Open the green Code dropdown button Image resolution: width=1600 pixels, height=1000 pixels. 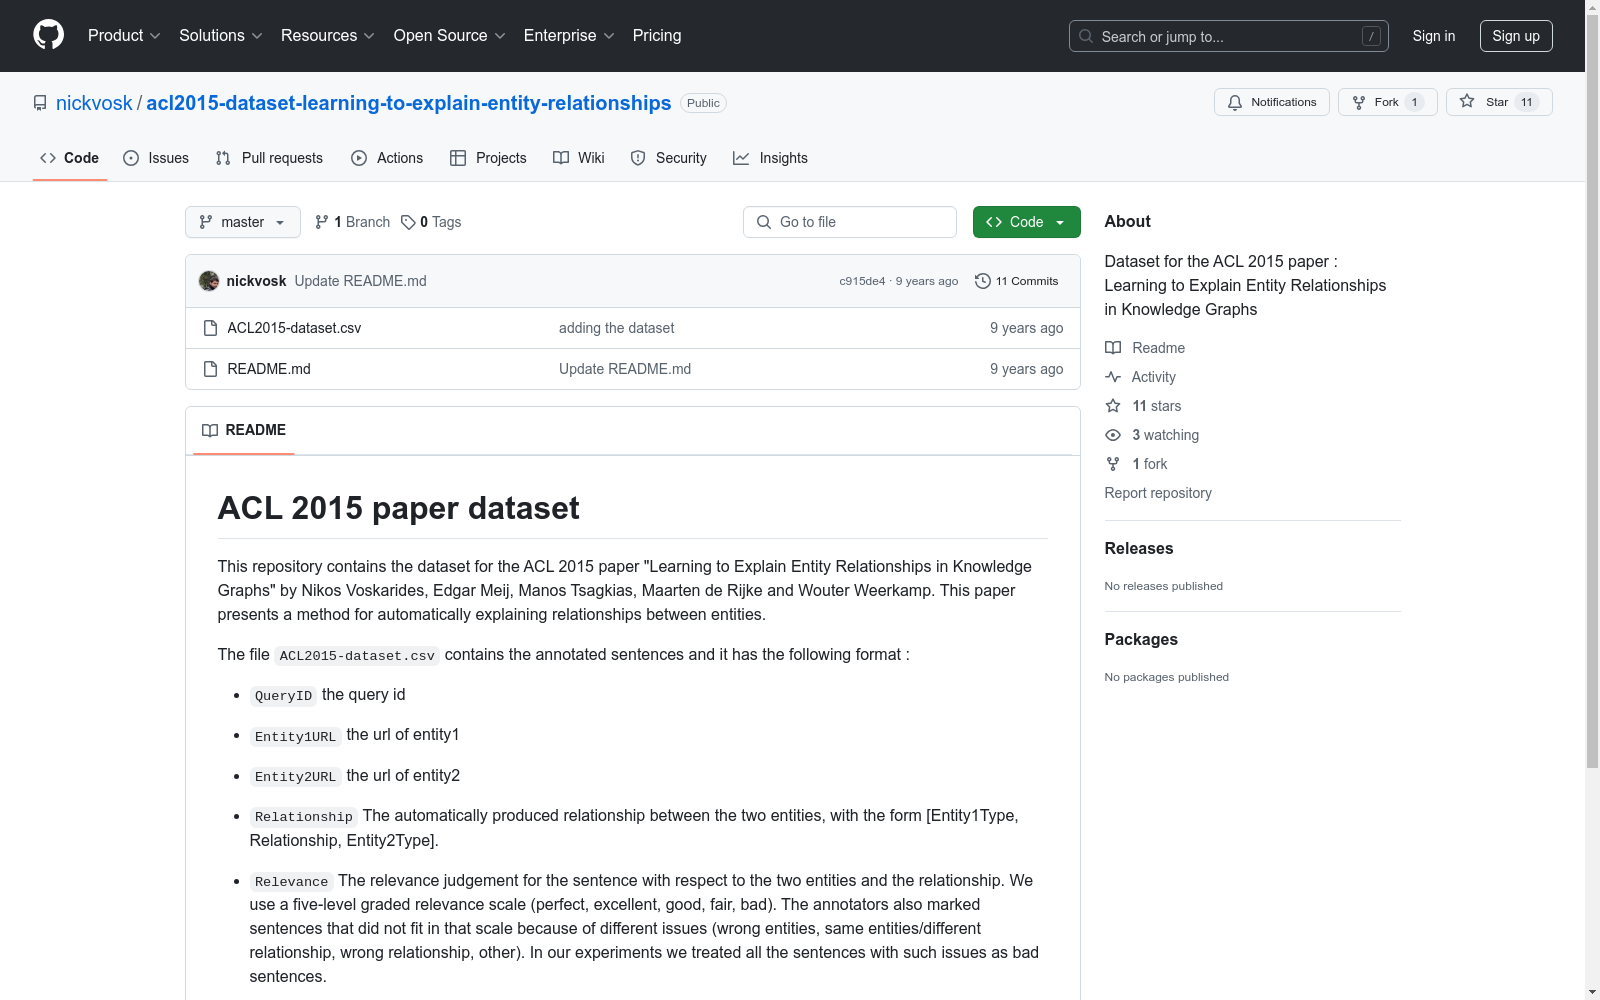tap(1026, 222)
